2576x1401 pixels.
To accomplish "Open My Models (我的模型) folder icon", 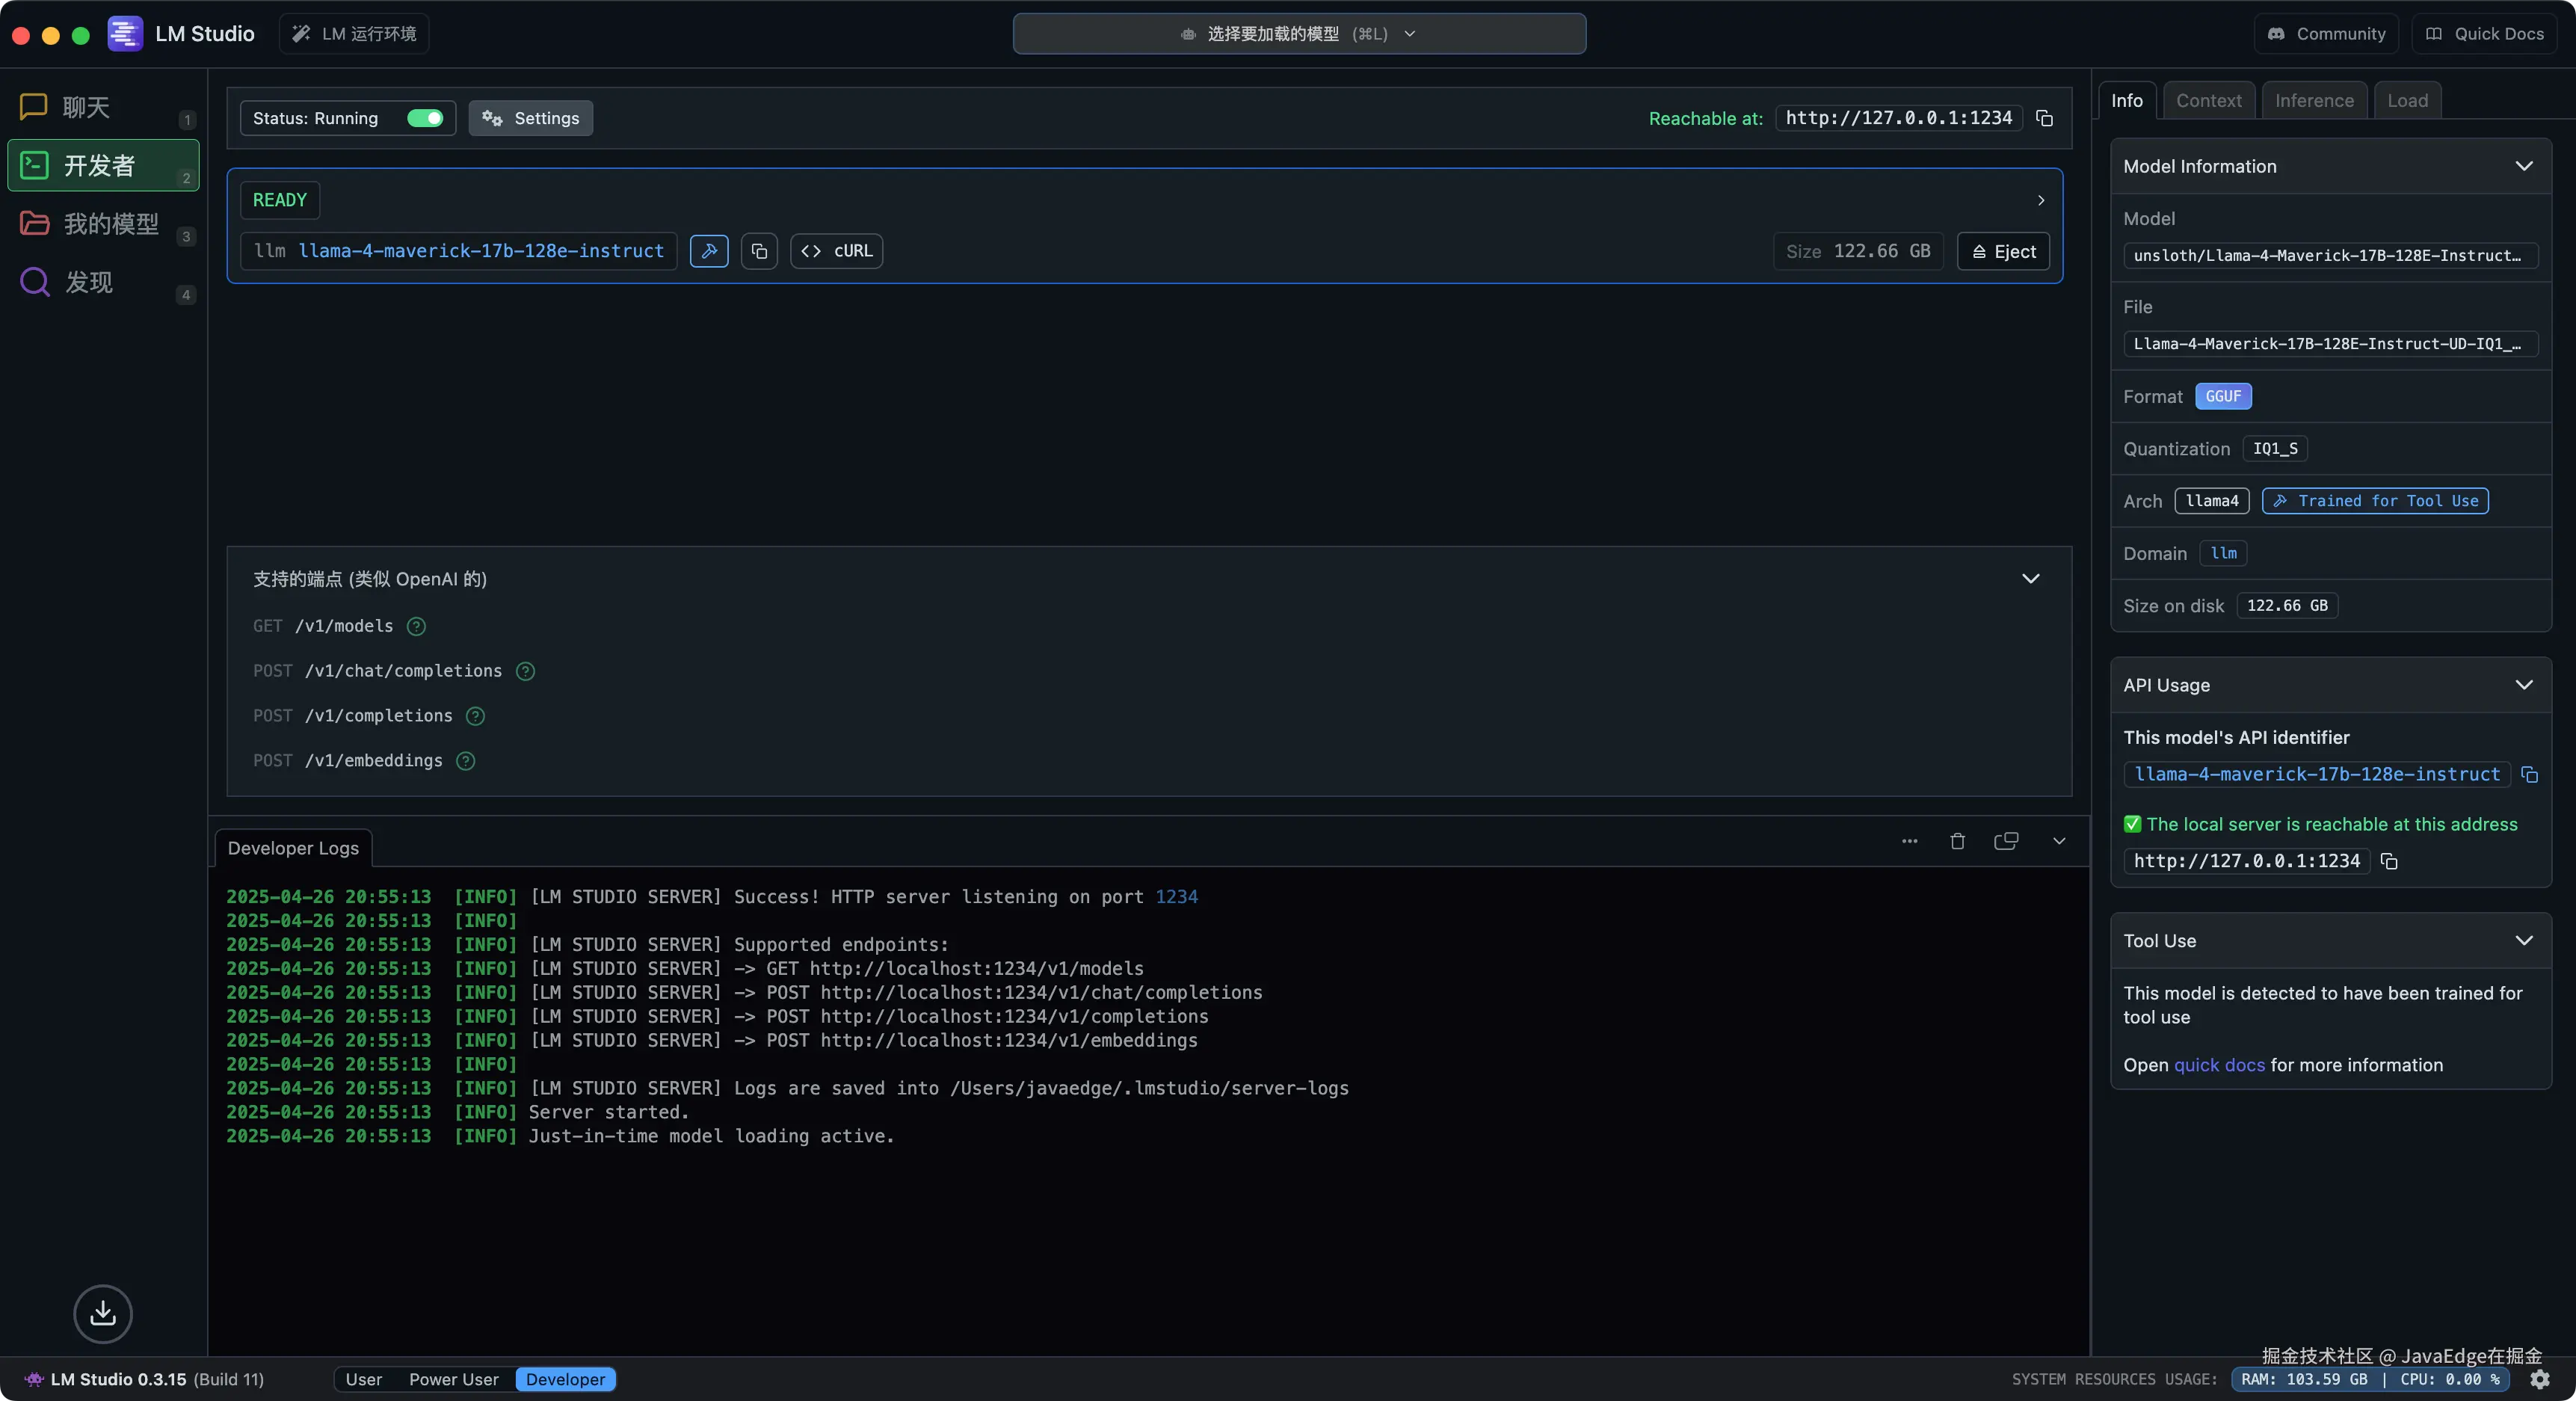I will point(34,223).
